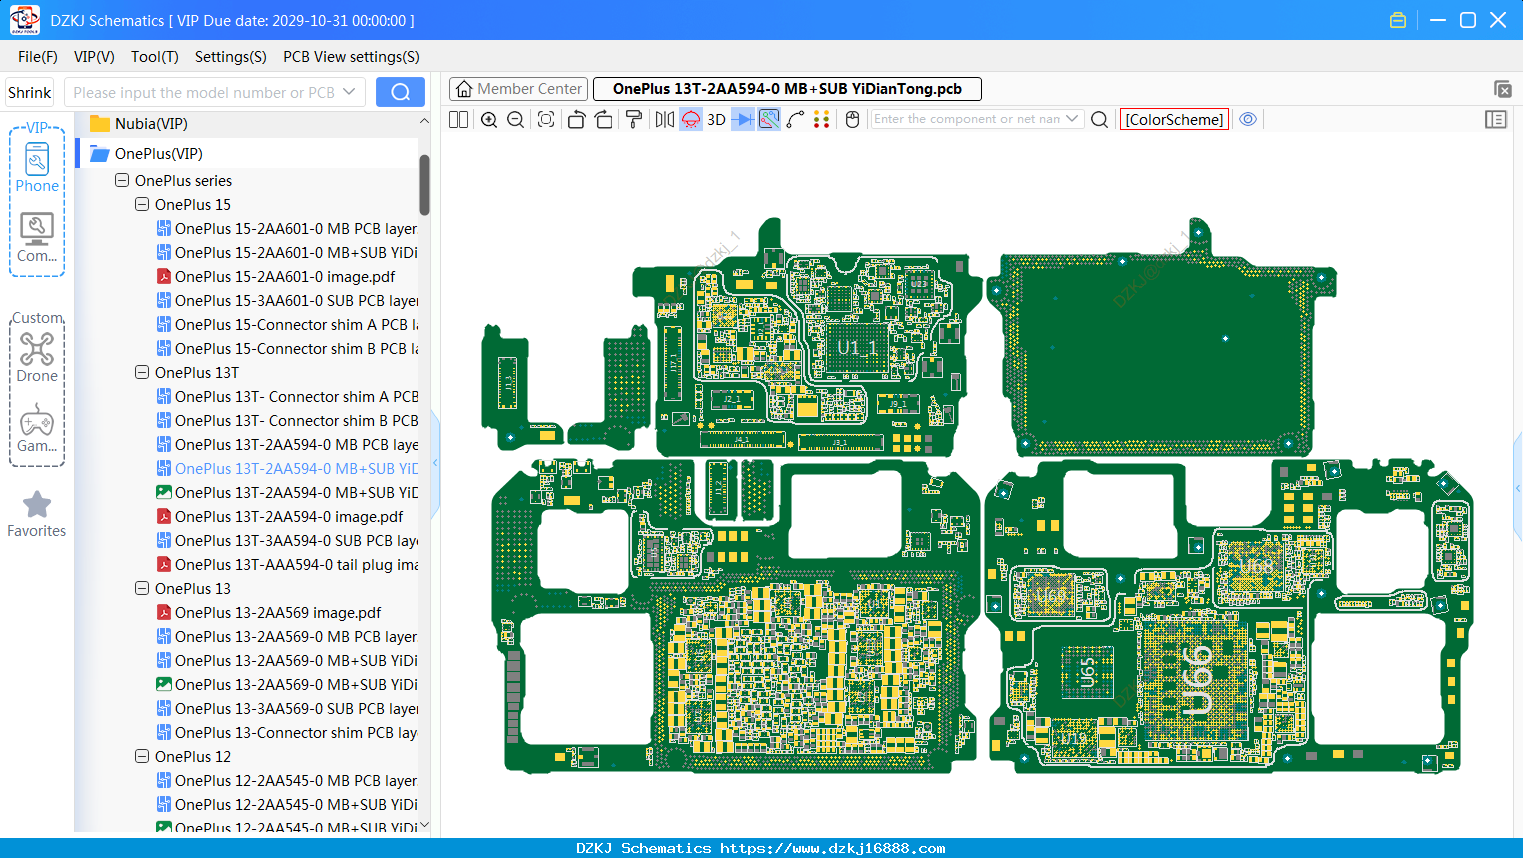Click the file tree scrollbar thumb
Image resolution: width=1523 pixels, height=858 pixels.
click(424, 184)
